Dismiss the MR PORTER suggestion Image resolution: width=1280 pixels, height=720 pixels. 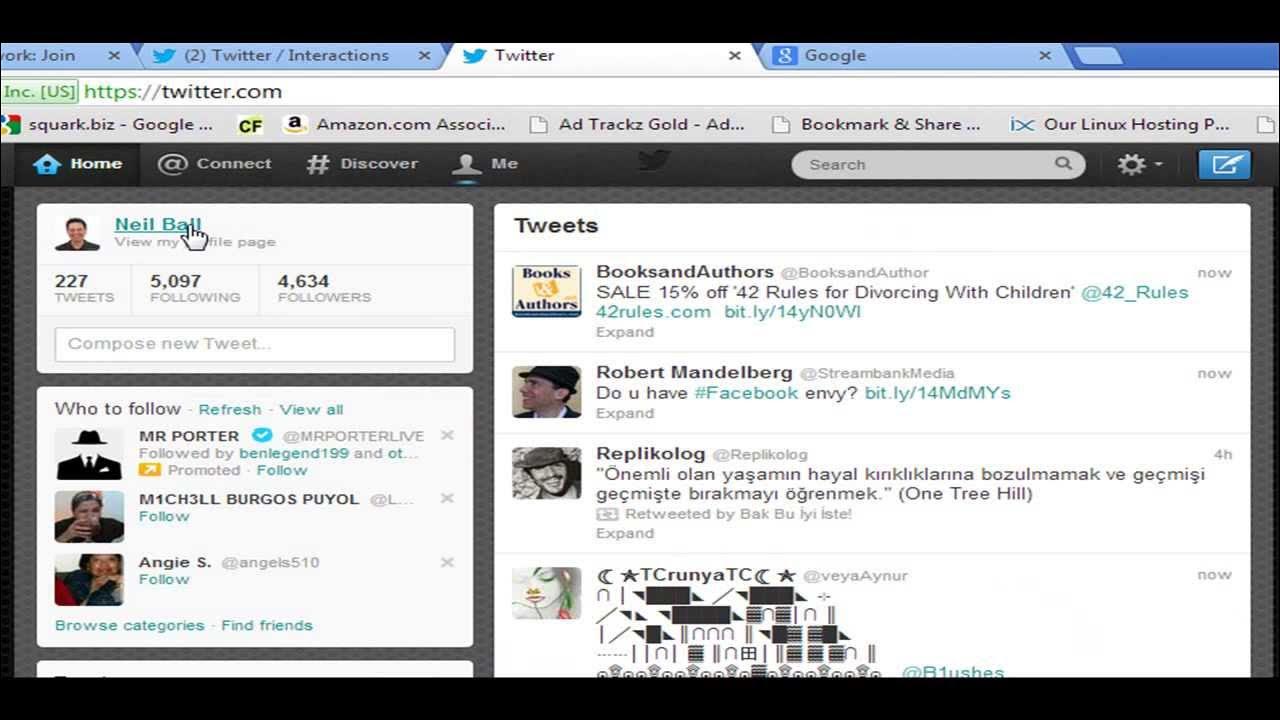[447, 435]
